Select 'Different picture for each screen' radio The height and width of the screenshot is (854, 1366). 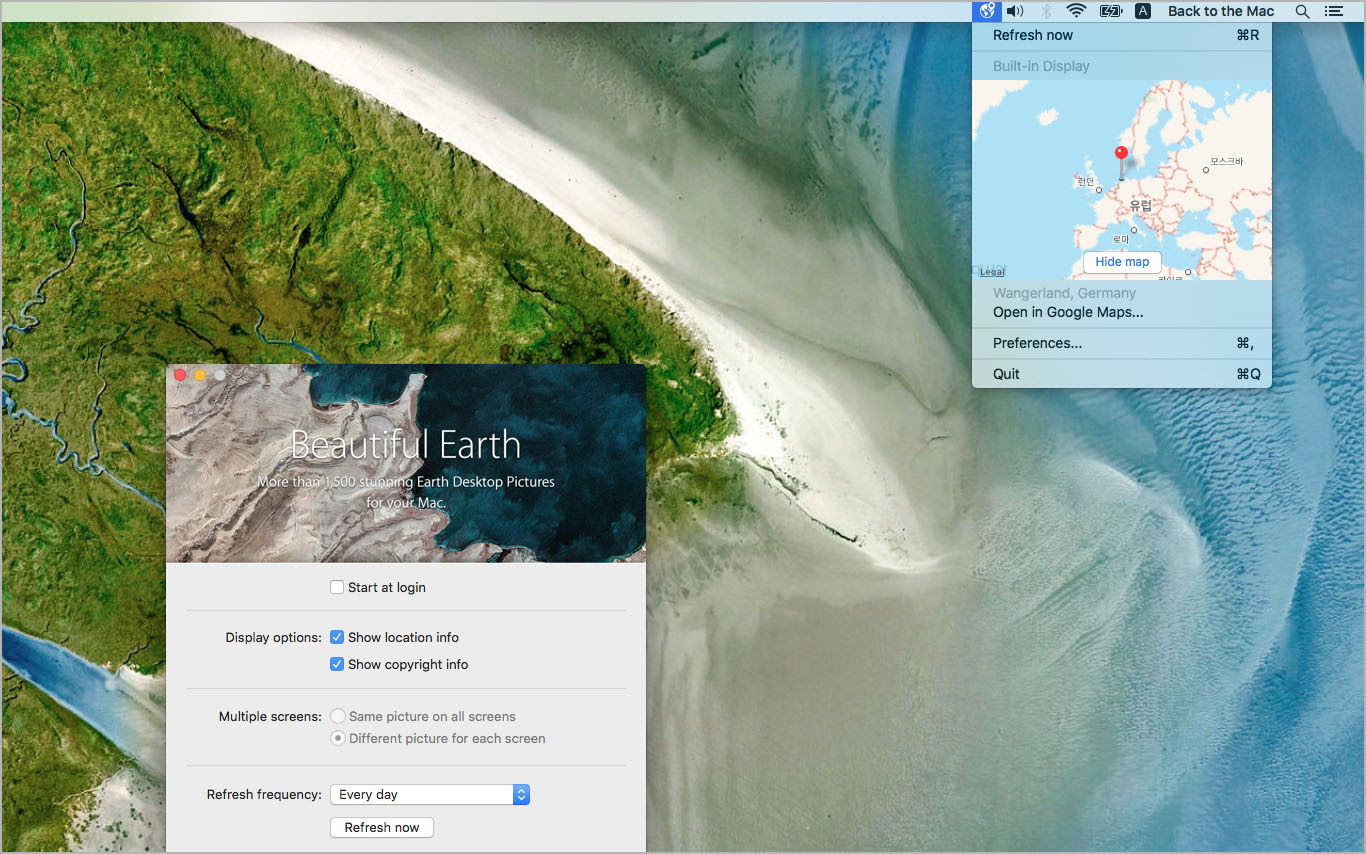338,738
